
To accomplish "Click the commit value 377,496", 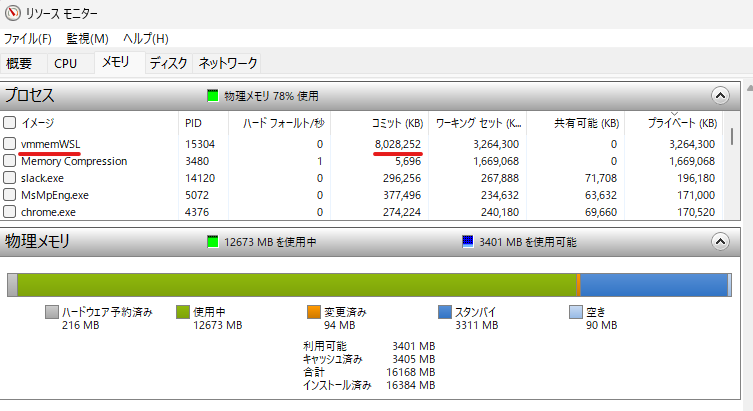I will 402,195.
